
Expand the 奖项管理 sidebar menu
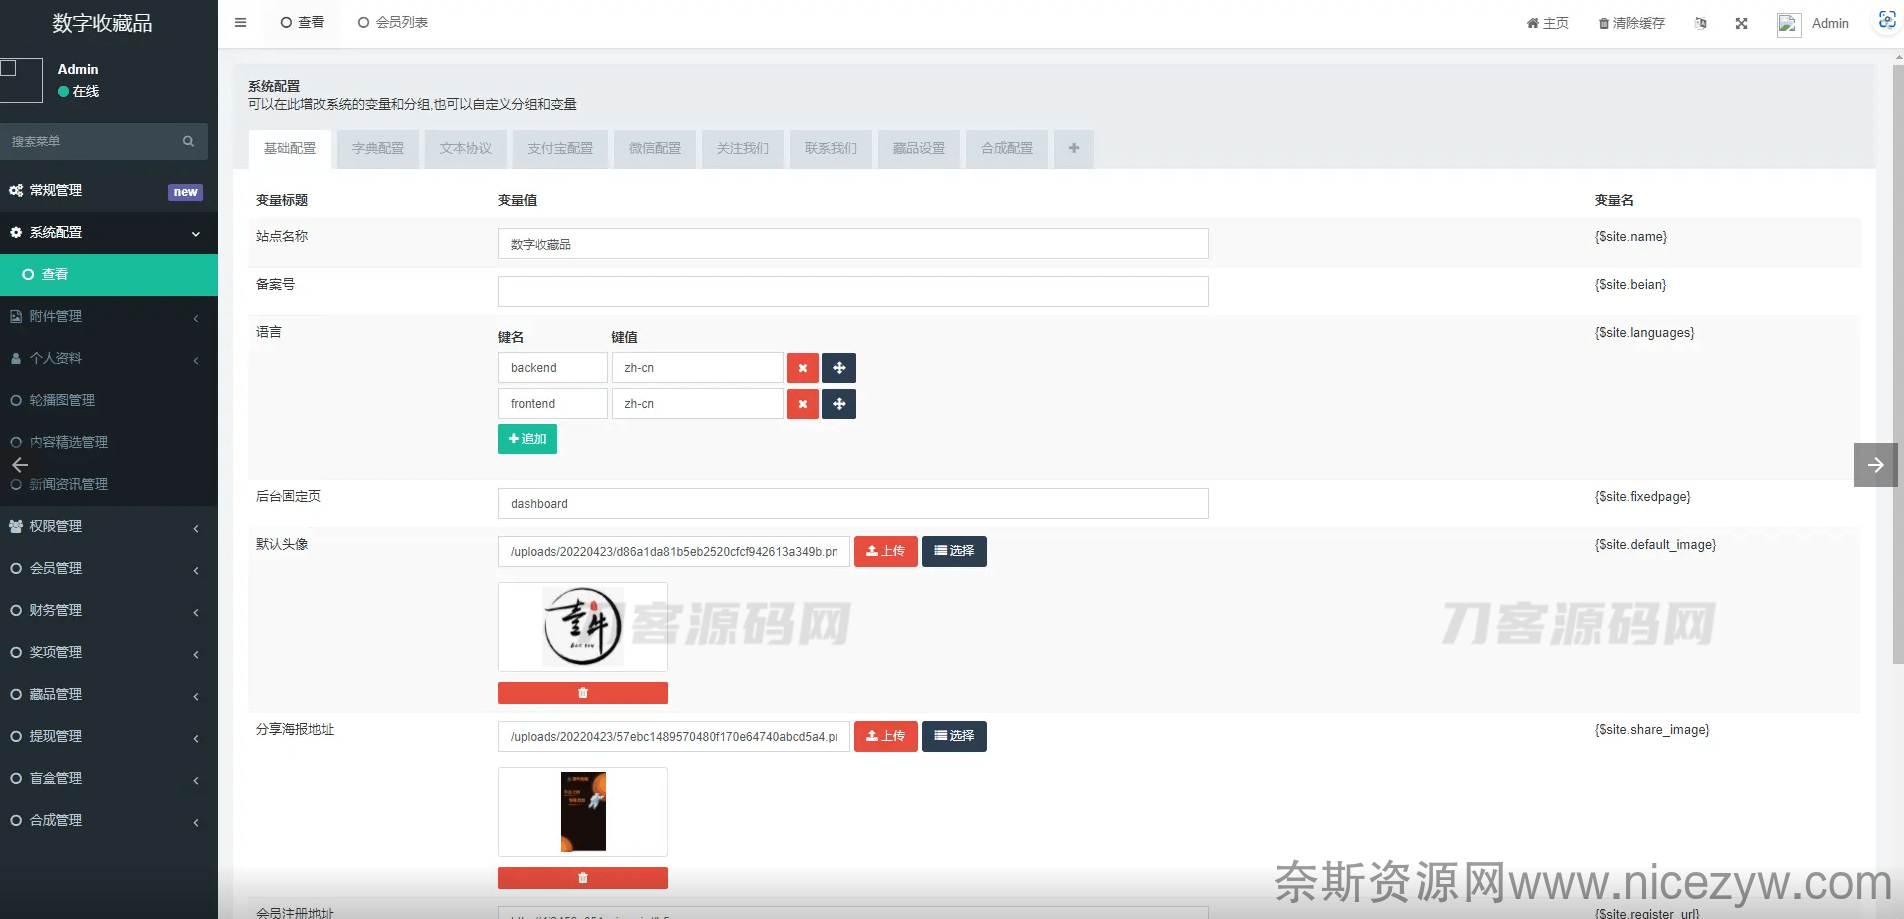pos(109,652)
